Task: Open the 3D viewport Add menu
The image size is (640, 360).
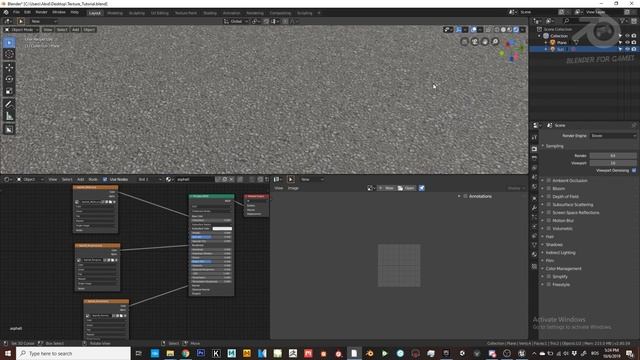Action: (76, 30)
